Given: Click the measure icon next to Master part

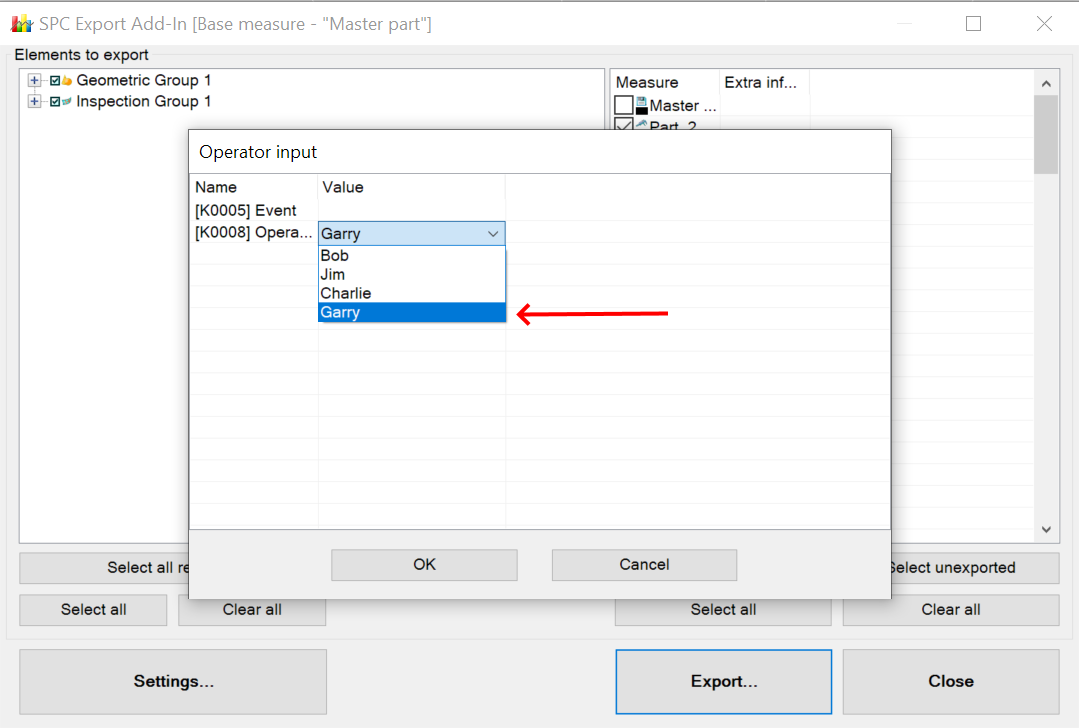Looking at the screenshot, I should 641,104.
